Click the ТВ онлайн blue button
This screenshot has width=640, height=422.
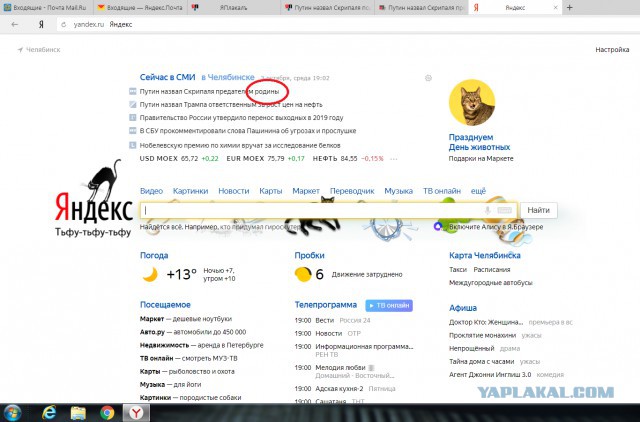[x=389, y=305]
